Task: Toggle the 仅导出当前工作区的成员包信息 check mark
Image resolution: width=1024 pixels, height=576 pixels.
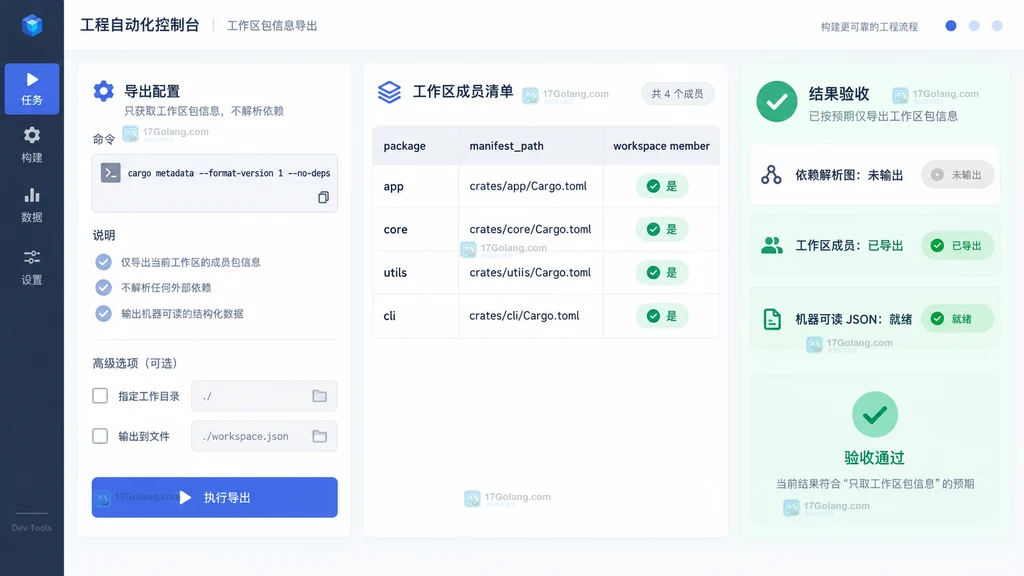Action: click(x=103, y=262)
